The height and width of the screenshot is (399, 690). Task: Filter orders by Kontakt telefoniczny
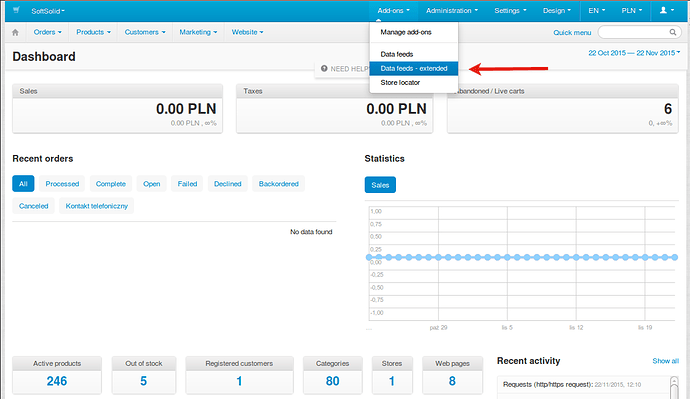[96, 206]
